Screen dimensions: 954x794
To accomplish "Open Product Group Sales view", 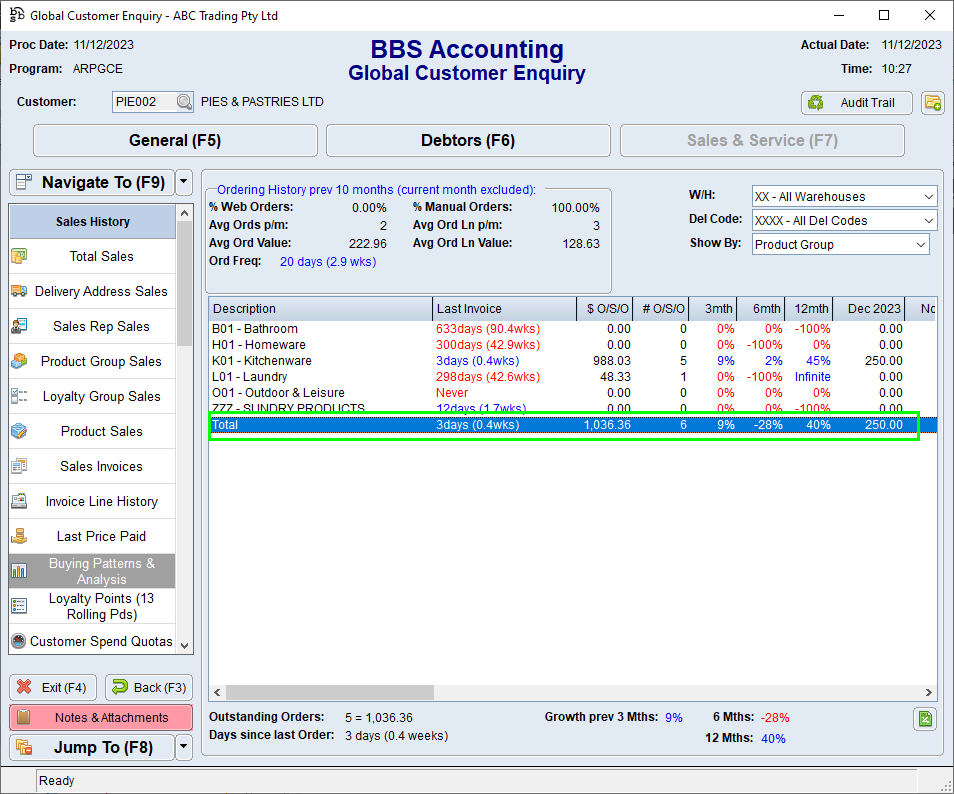I will pos(101,362).
